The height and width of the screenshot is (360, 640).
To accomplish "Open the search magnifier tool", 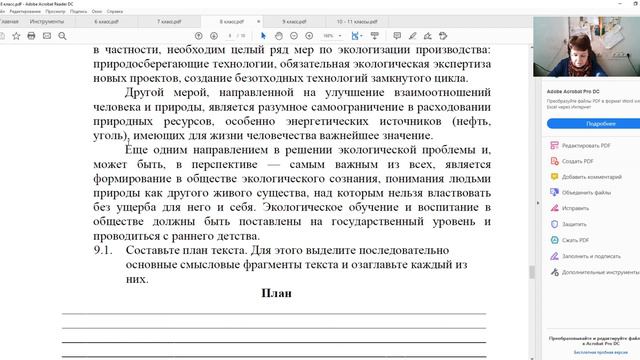I will pyautogui.click(x=62, y=36).
